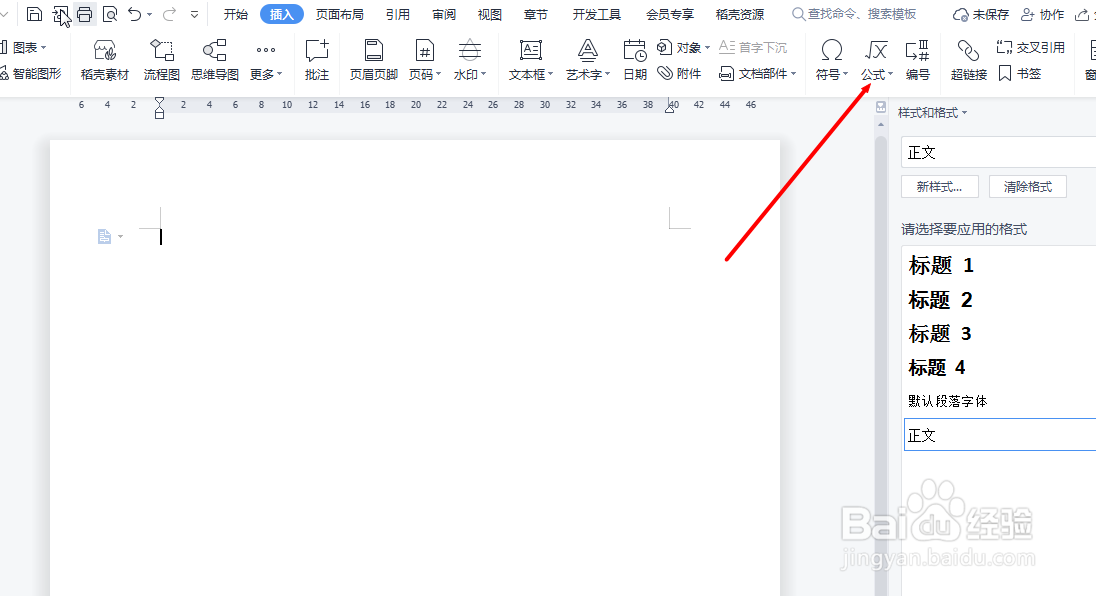Add a 批注 comment

(317, 60)
